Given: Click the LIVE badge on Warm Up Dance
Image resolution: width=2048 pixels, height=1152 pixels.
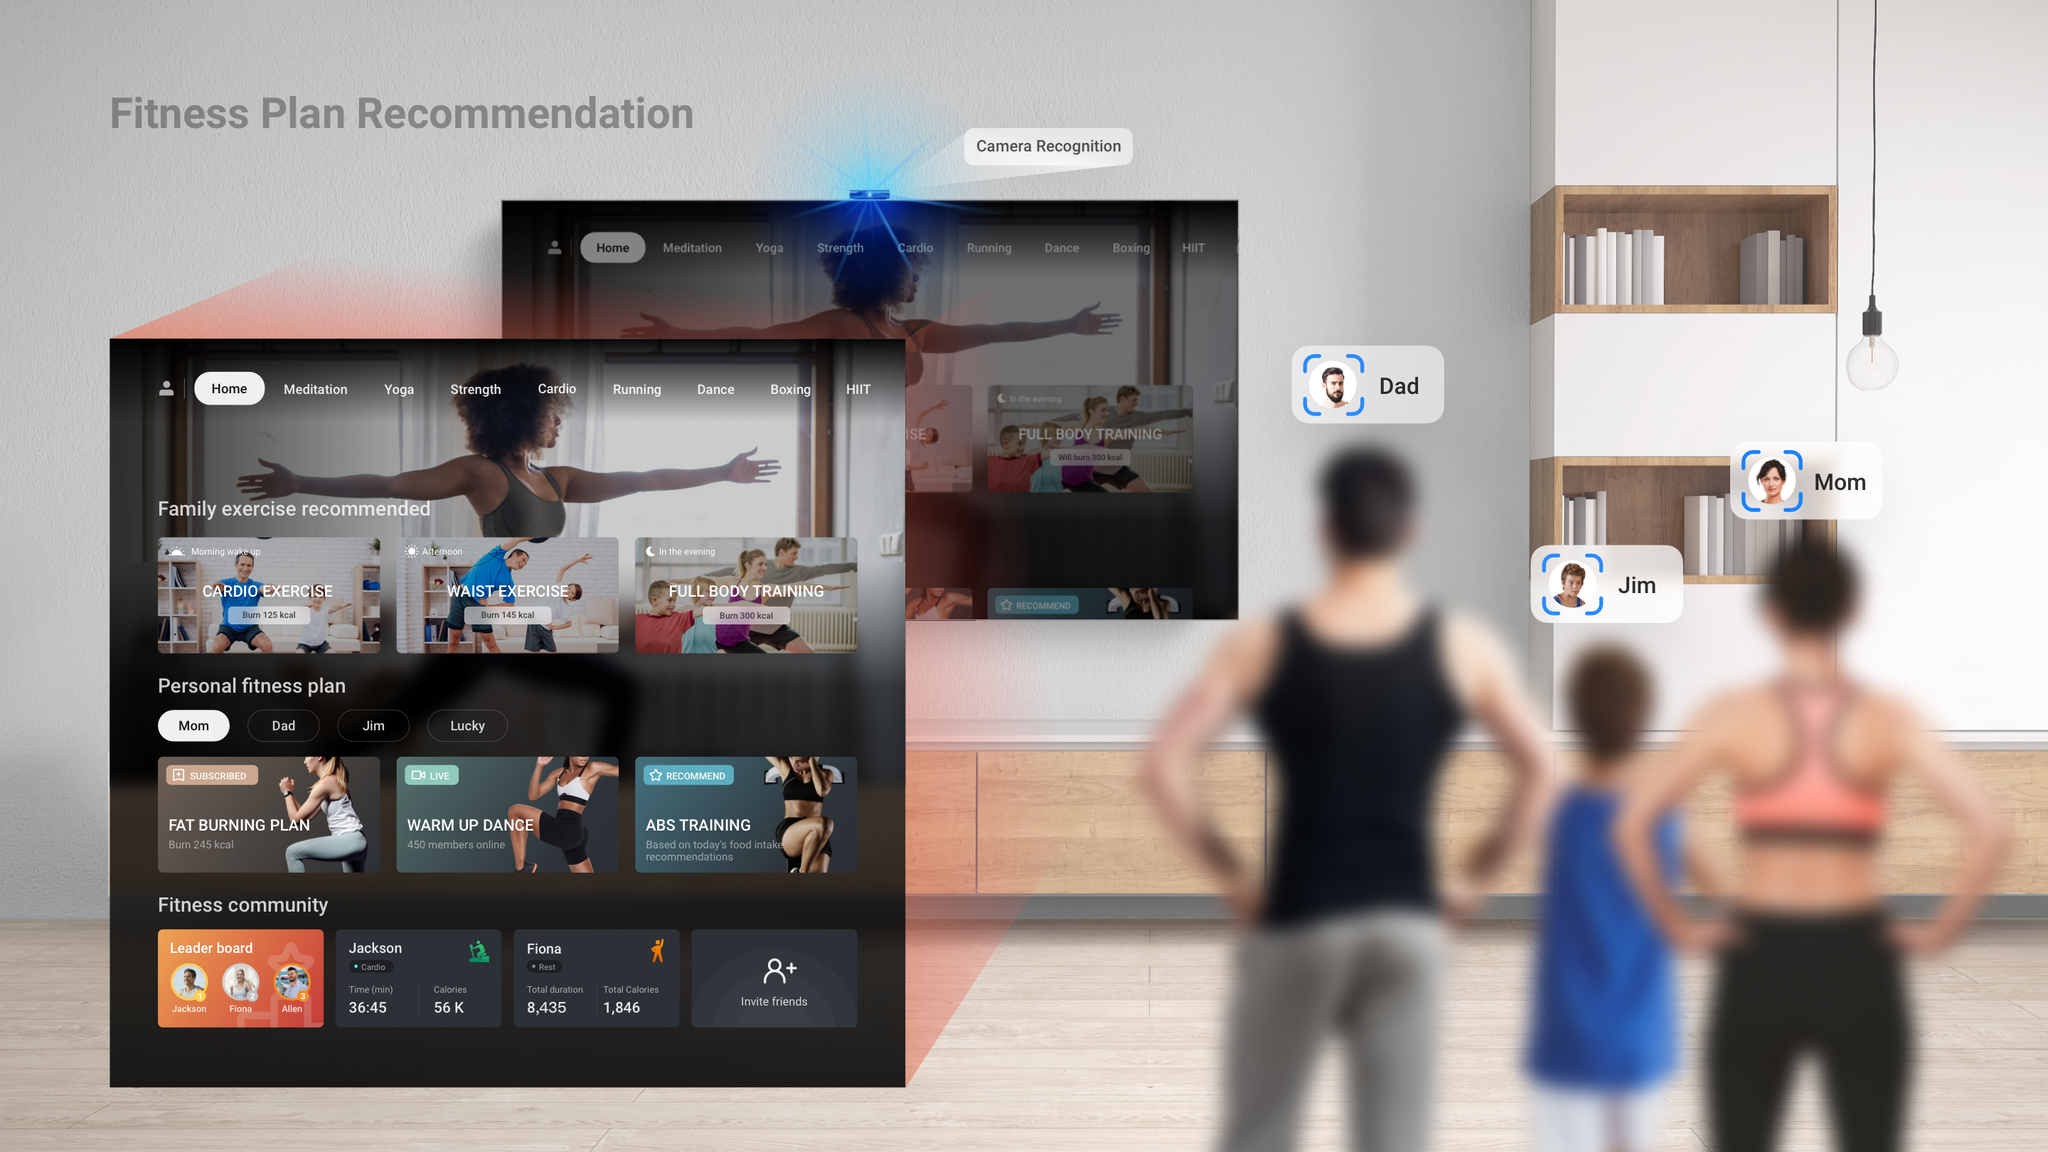Looking at the screenshot, I should tap(429, 775).
